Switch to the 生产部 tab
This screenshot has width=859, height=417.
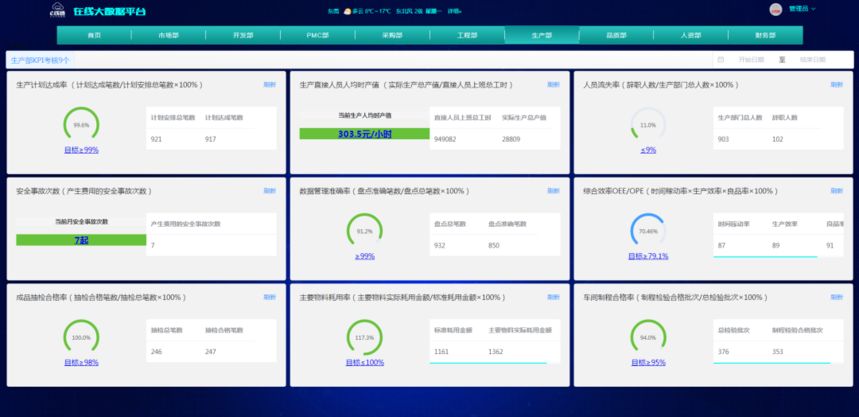(x=542, y=35)
